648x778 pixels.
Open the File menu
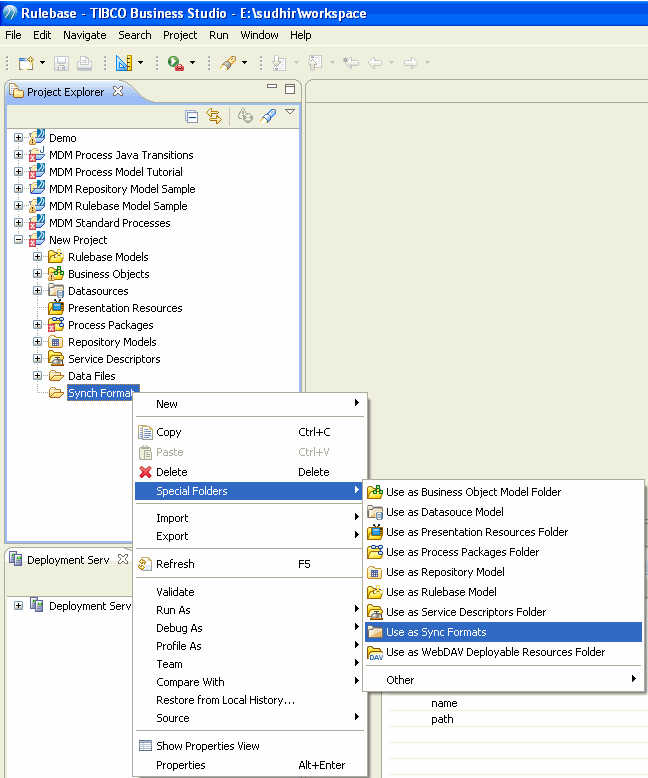[x=13, y=35]
